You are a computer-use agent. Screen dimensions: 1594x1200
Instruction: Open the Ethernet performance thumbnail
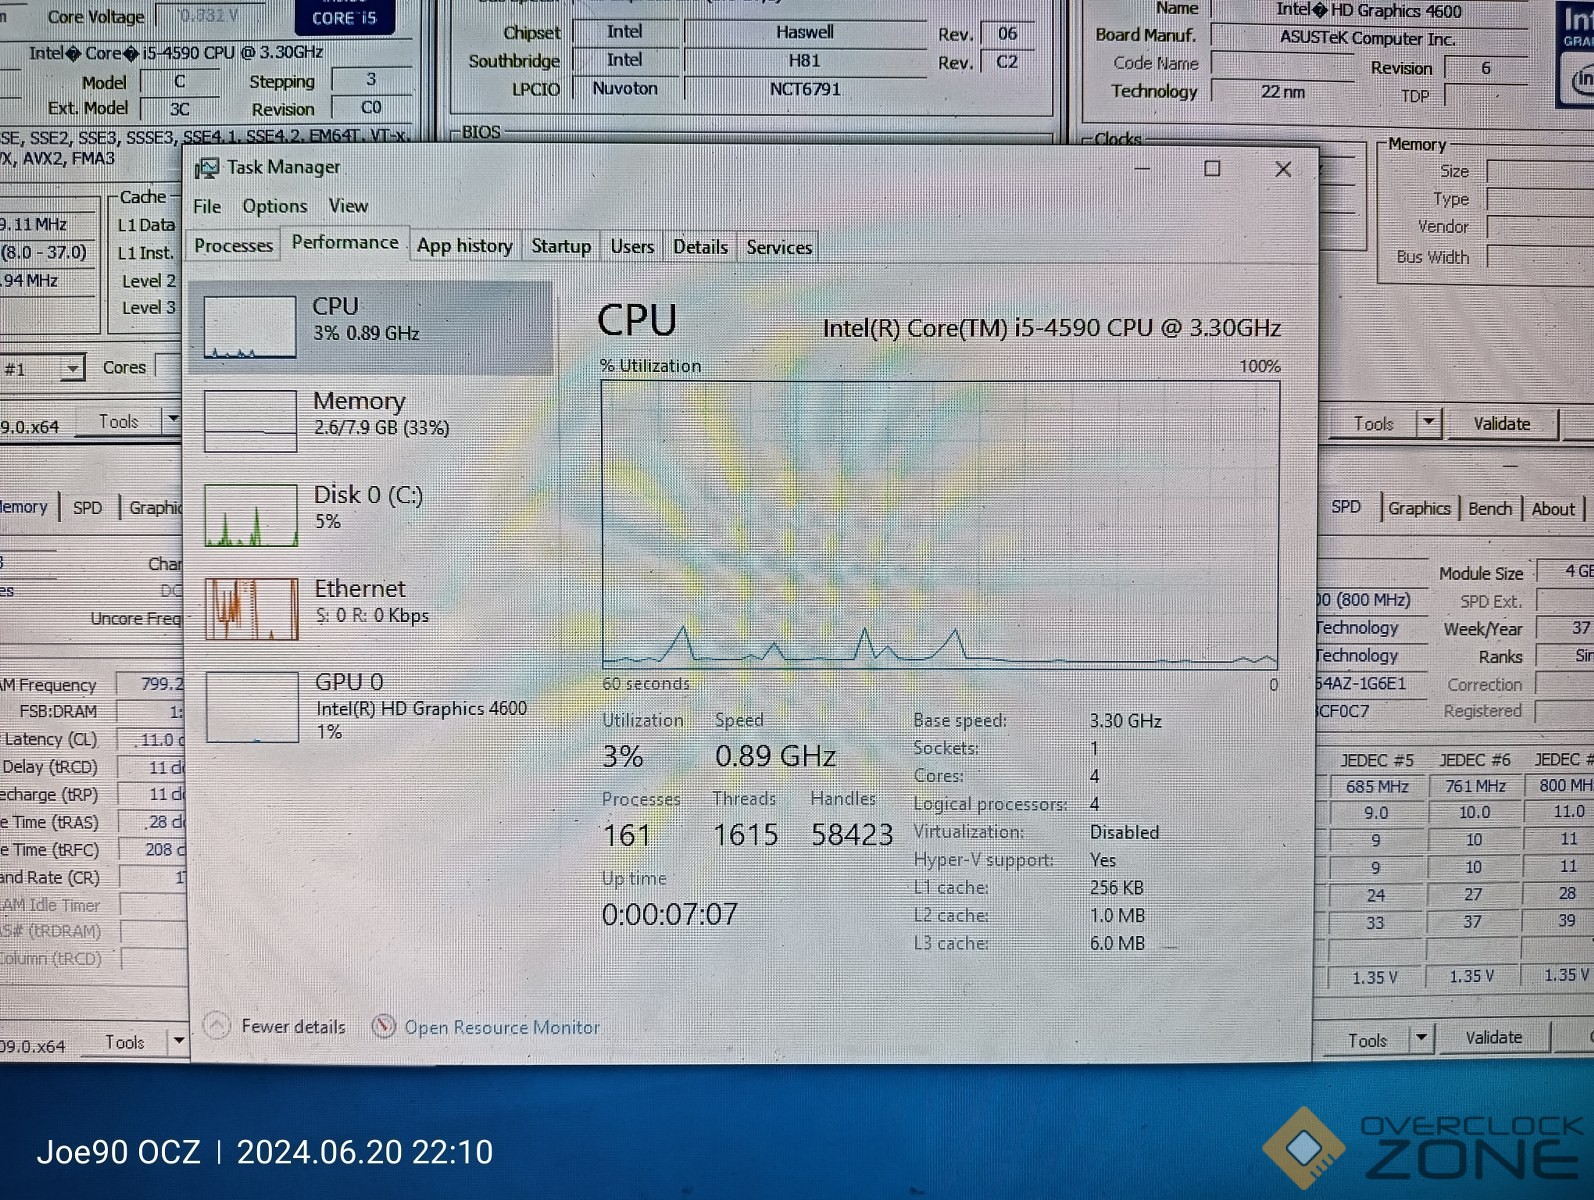[252, 609]
